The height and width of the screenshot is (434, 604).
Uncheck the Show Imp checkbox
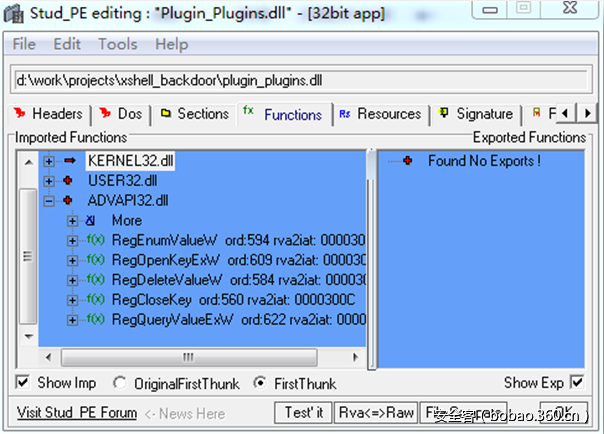click(23, 383)
